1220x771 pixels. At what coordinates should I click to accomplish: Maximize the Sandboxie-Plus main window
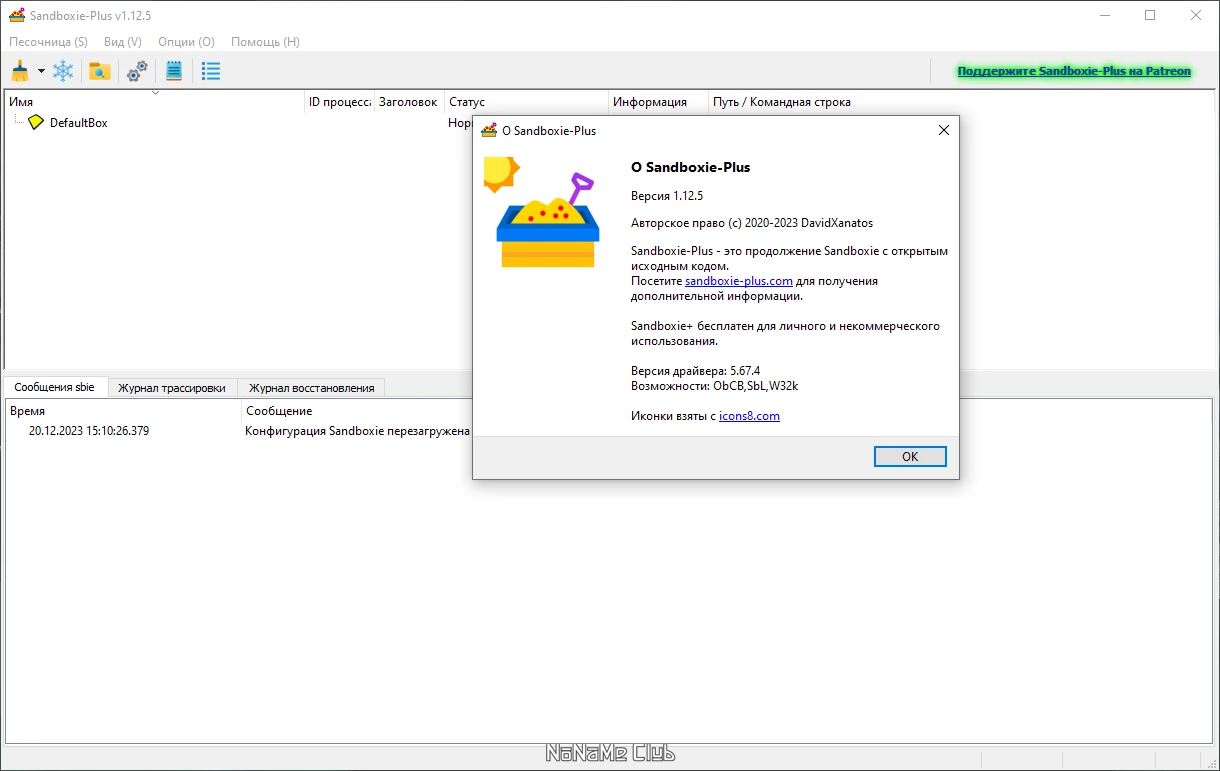tap(1150, 15)
